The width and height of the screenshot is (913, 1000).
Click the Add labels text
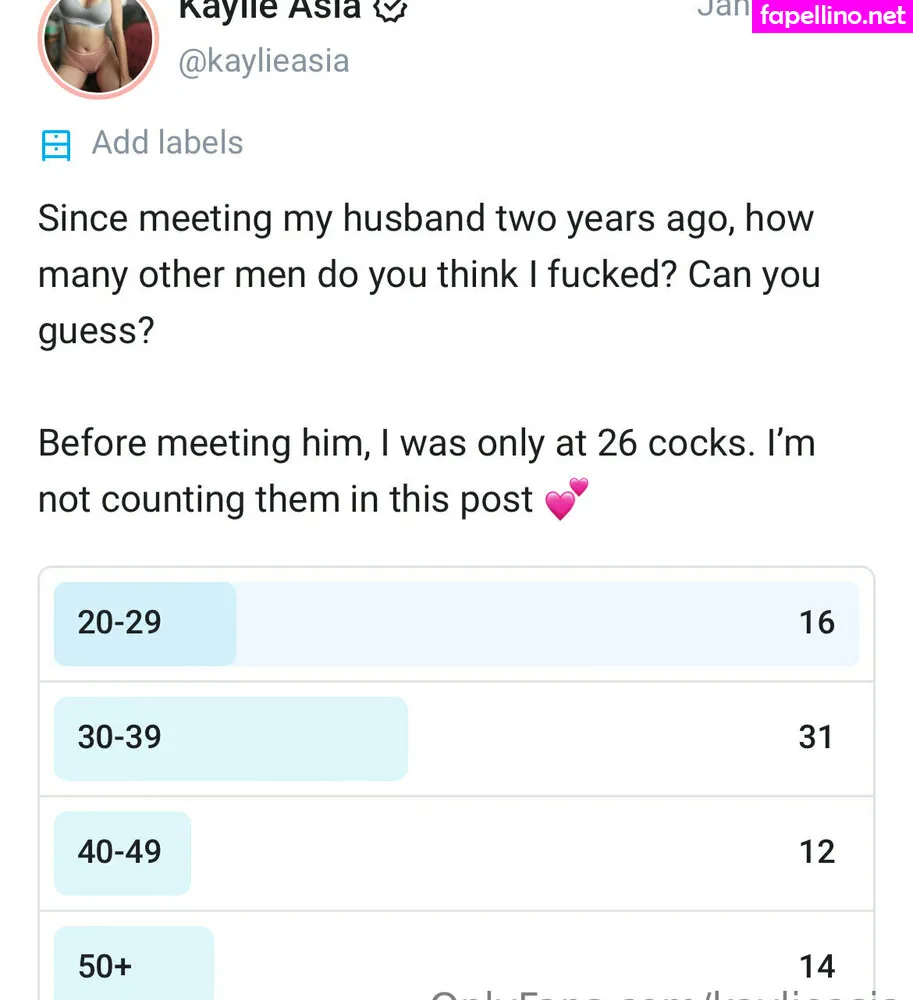(x=167, y=142)
